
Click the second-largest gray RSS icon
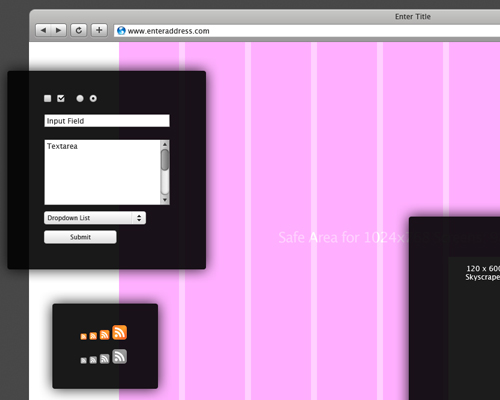tap(104, 359)
